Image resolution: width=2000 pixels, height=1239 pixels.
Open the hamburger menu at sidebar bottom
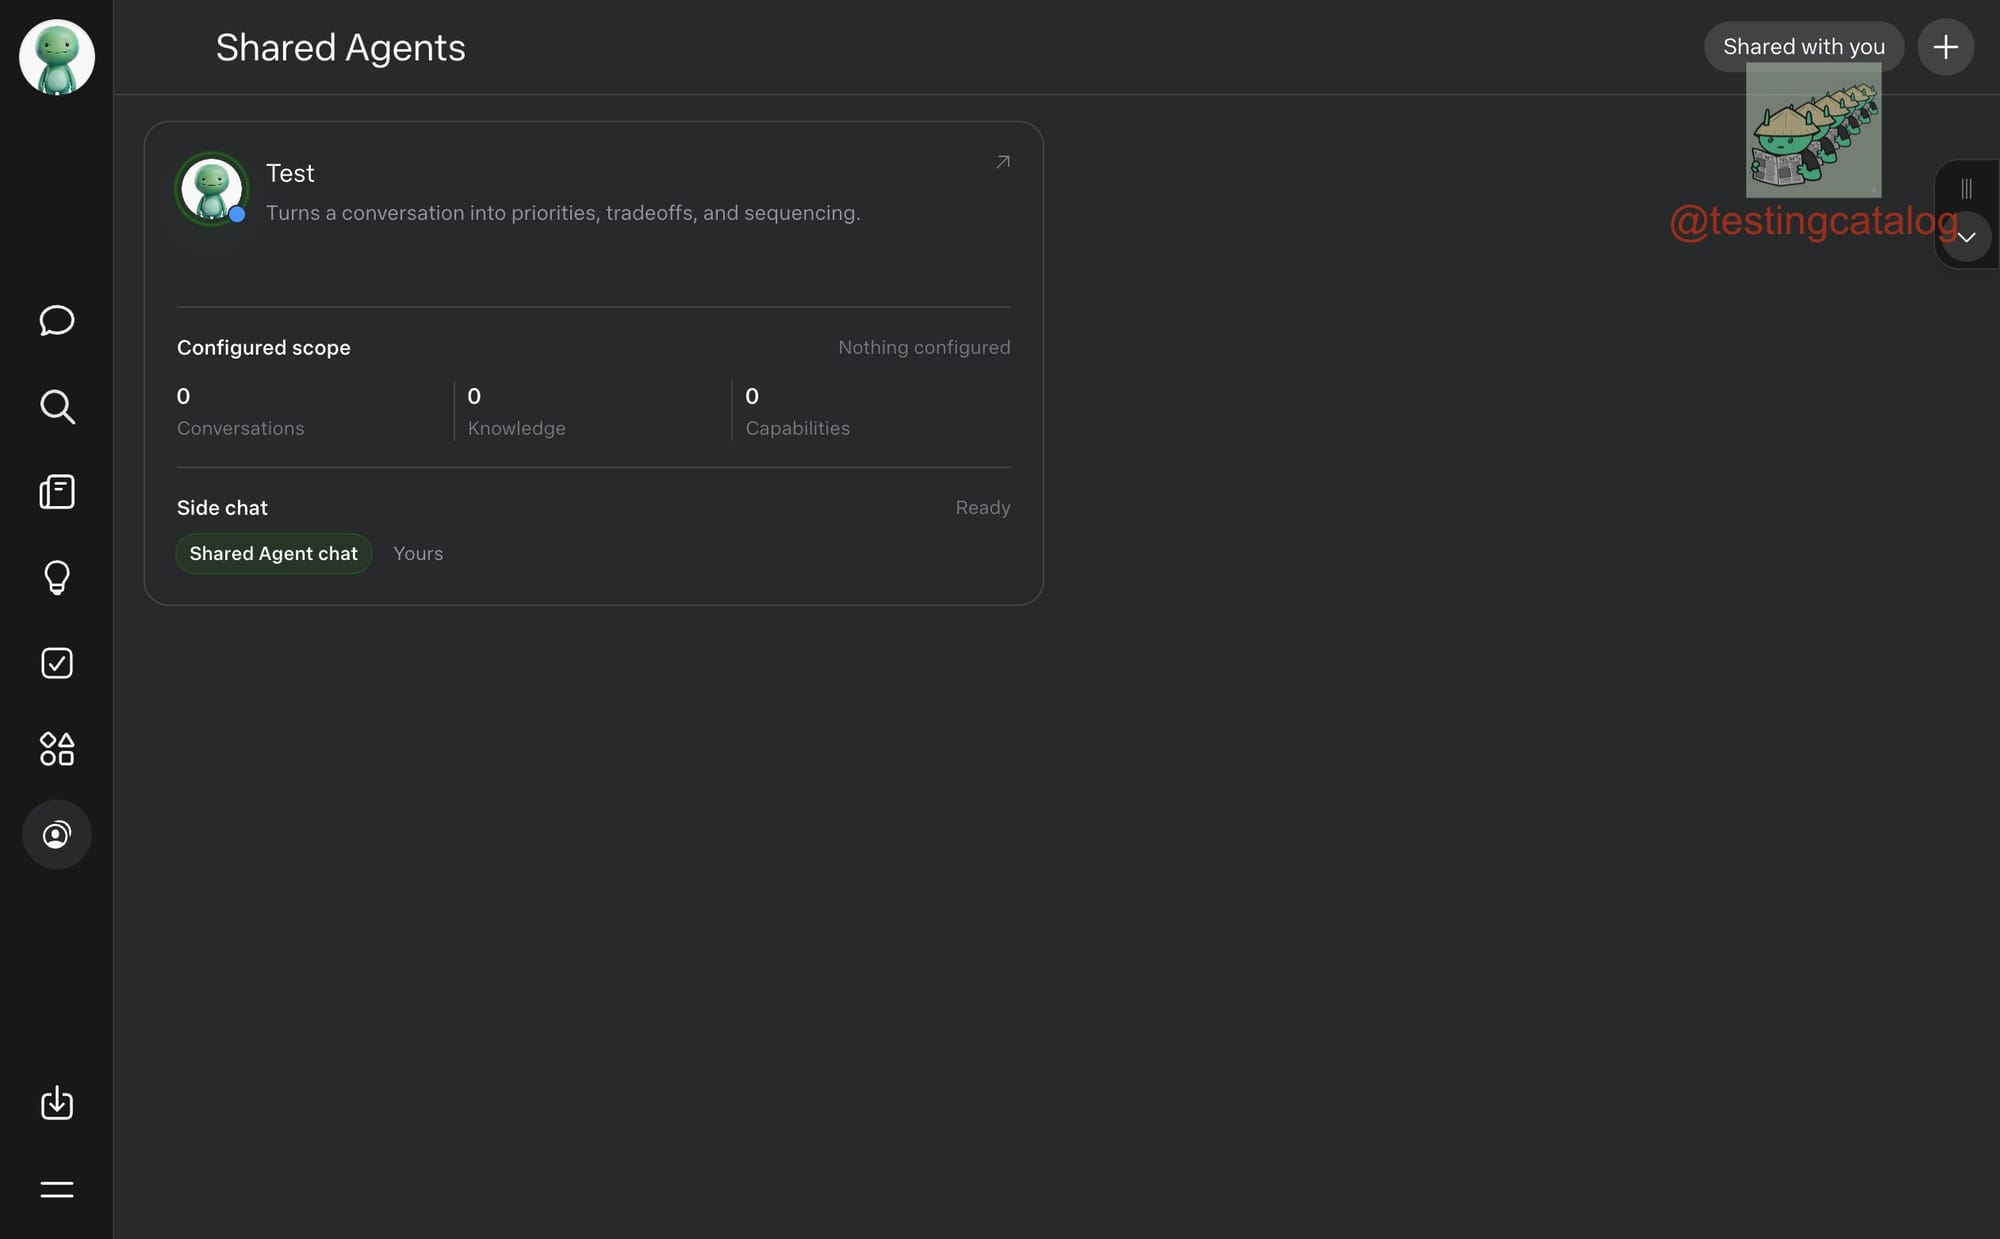57,1189
